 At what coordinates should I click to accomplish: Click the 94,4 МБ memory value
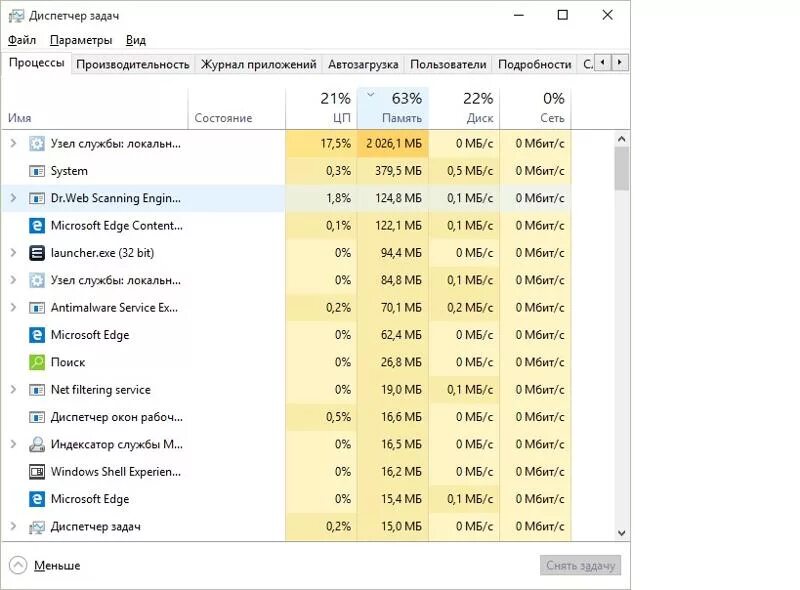point(402,253)
